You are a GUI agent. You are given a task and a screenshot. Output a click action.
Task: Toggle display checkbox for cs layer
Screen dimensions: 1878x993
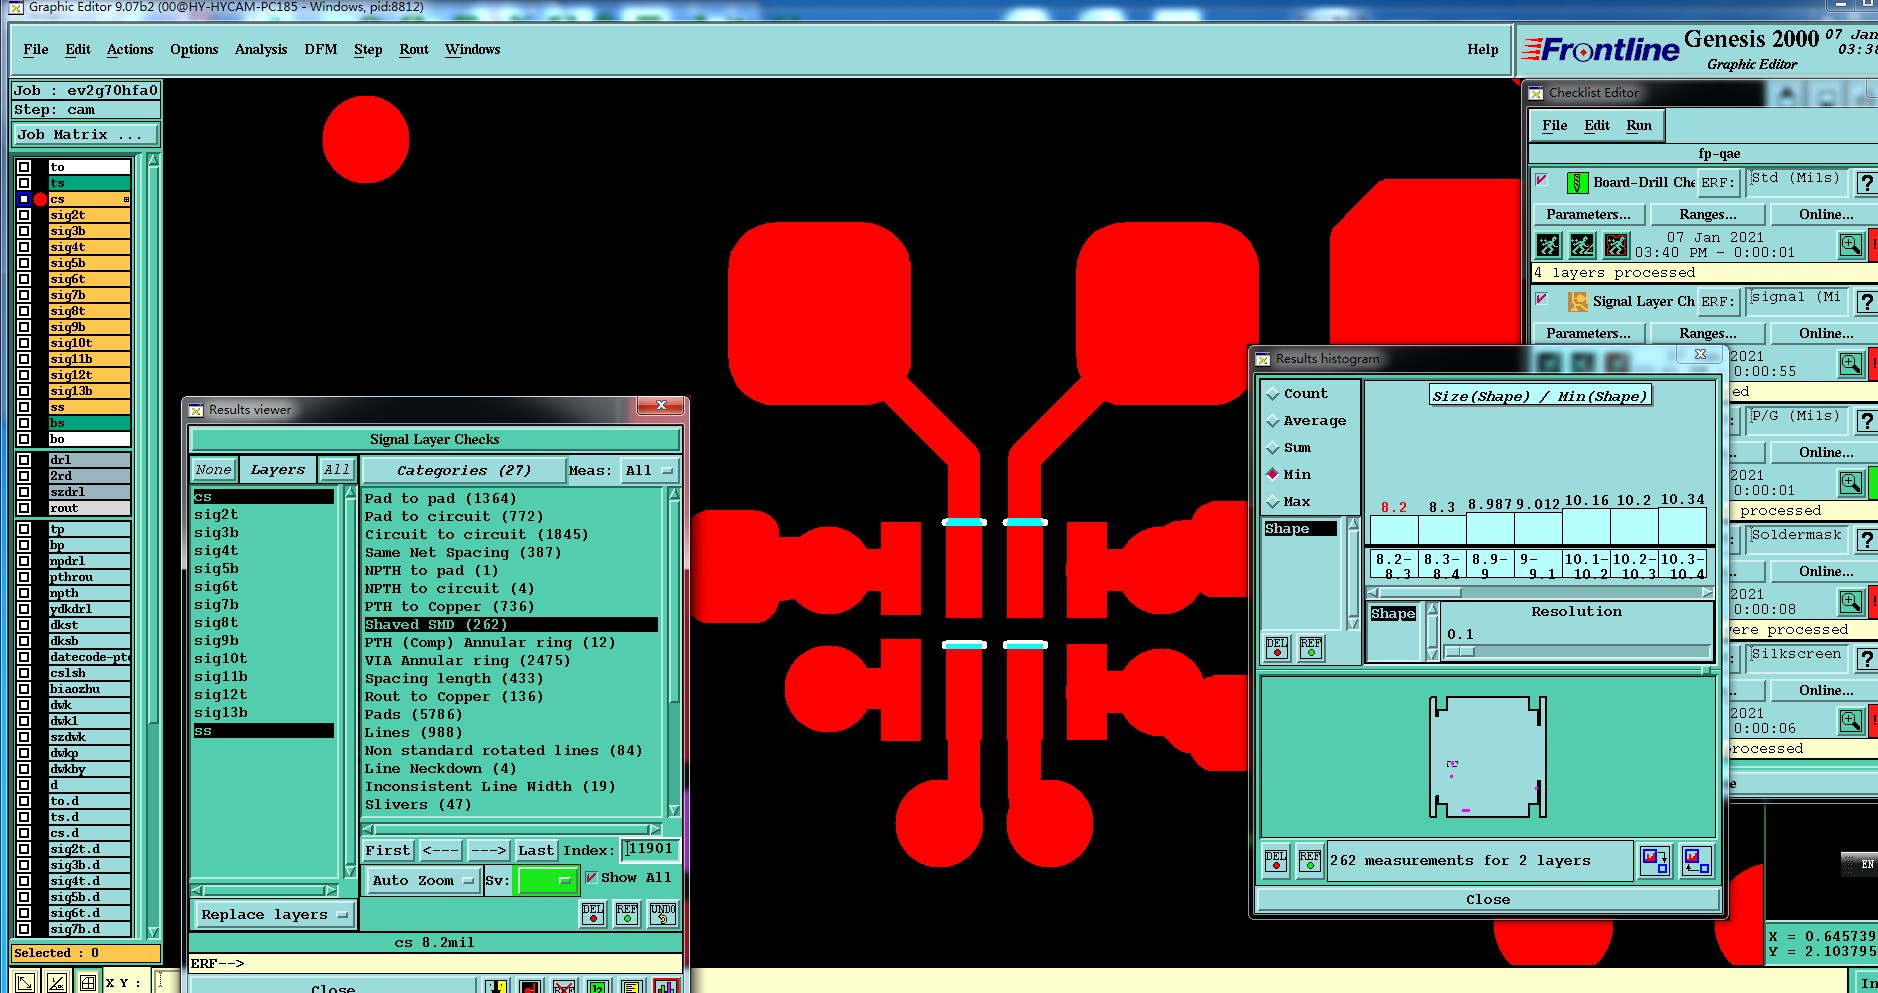point(24,199)
